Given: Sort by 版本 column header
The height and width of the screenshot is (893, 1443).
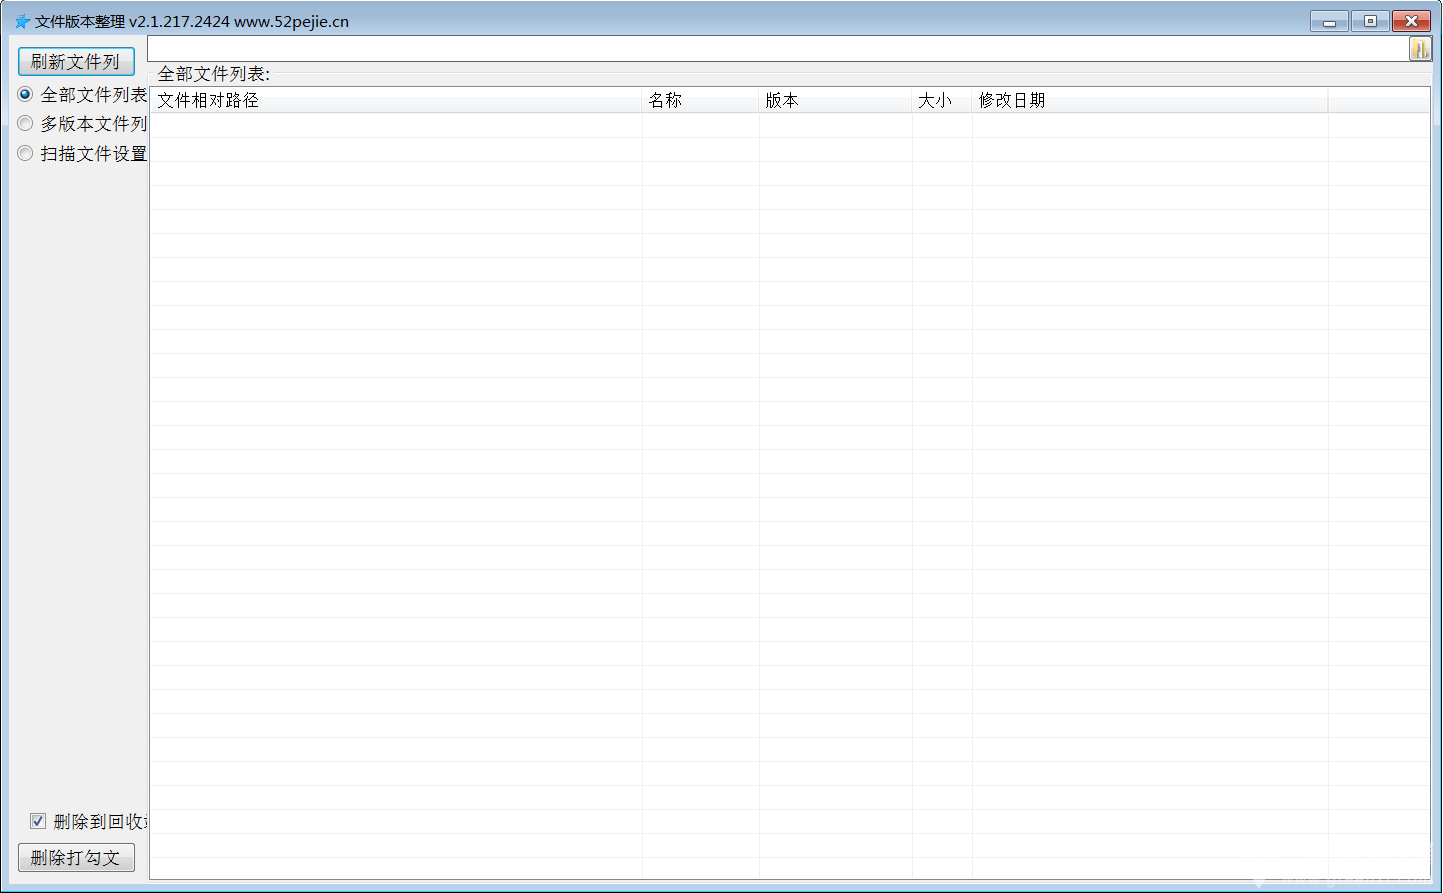Looking at the screenshot, I should (x=836, y=100).
